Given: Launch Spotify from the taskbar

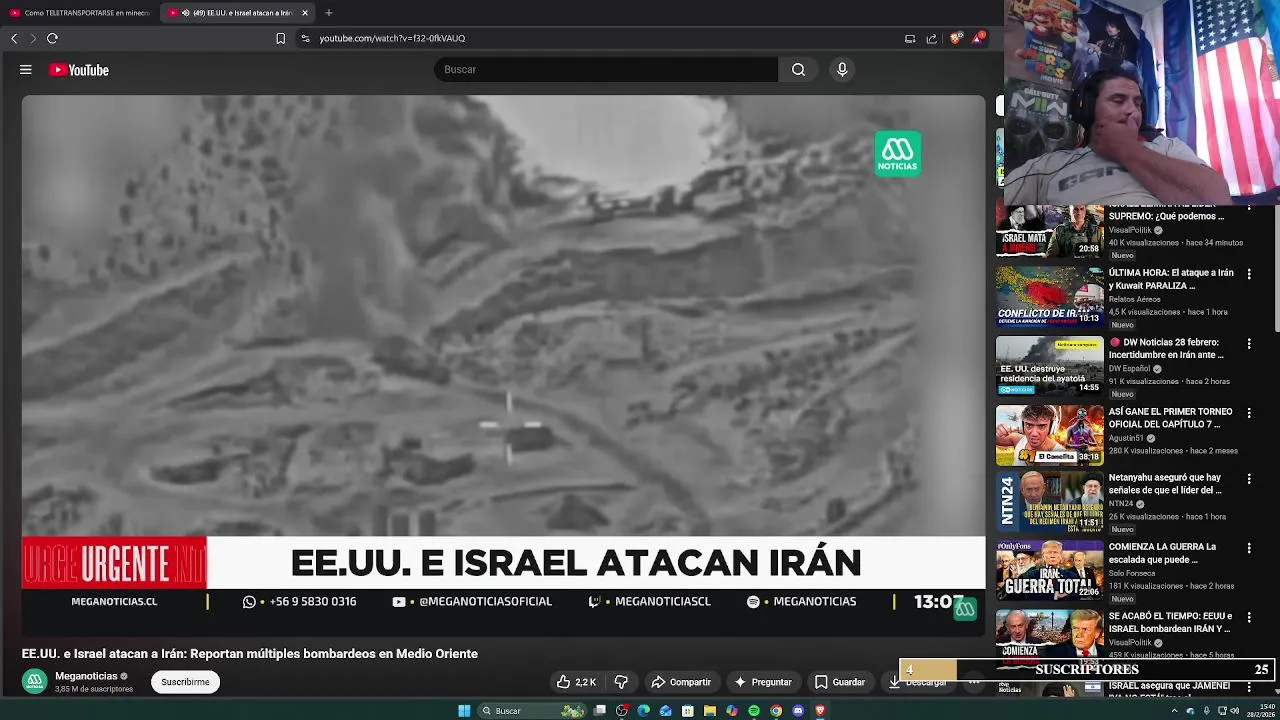Looking at the screenshot, I should [x=754, y=711].
